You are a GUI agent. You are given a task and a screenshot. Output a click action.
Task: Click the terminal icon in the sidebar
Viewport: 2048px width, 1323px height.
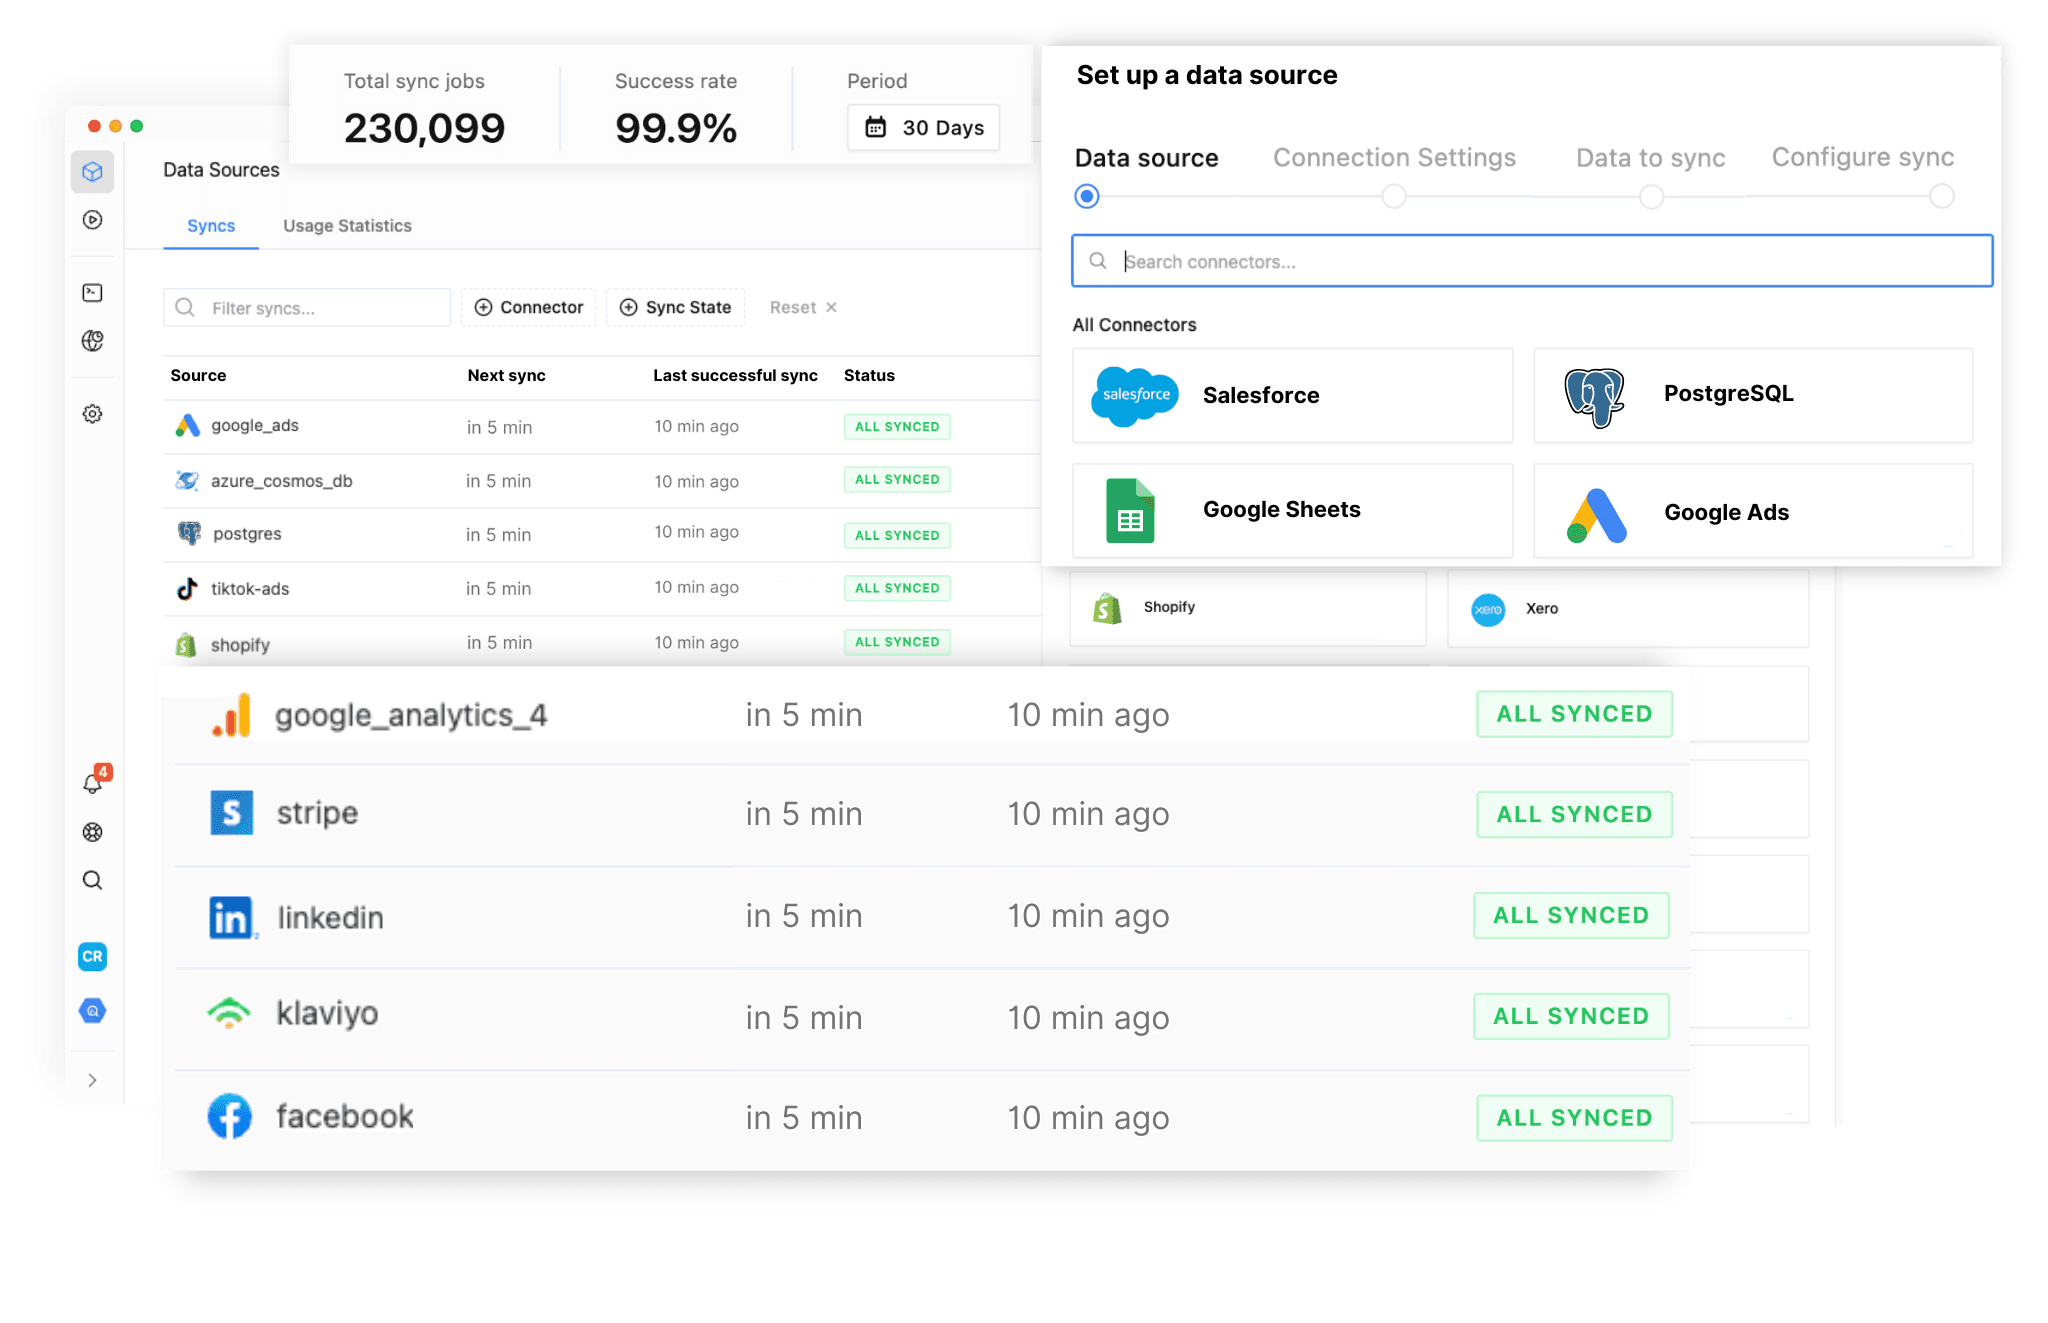92,292
